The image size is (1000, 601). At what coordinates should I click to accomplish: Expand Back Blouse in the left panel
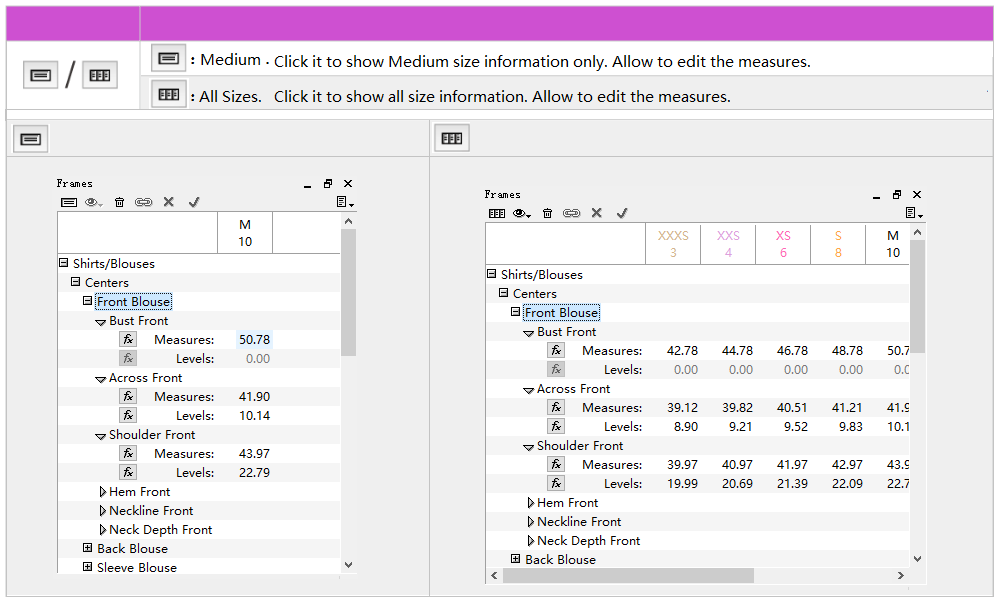tap(88, 549)
